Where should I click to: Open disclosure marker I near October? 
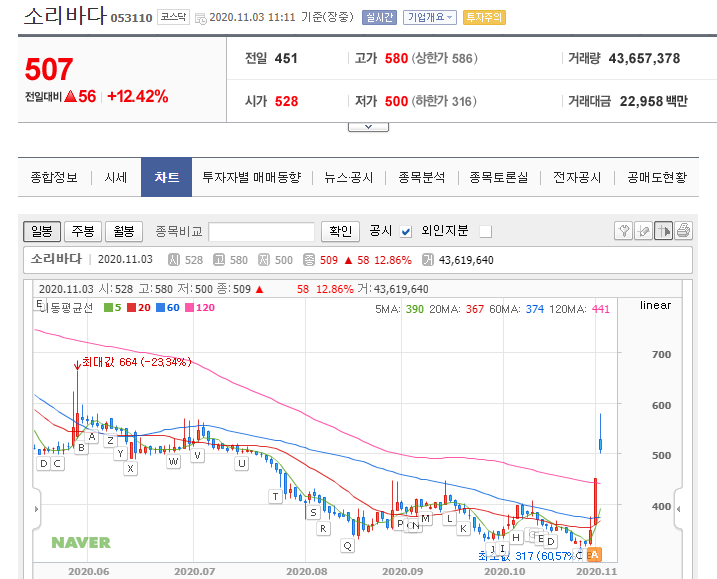(502, 548)
